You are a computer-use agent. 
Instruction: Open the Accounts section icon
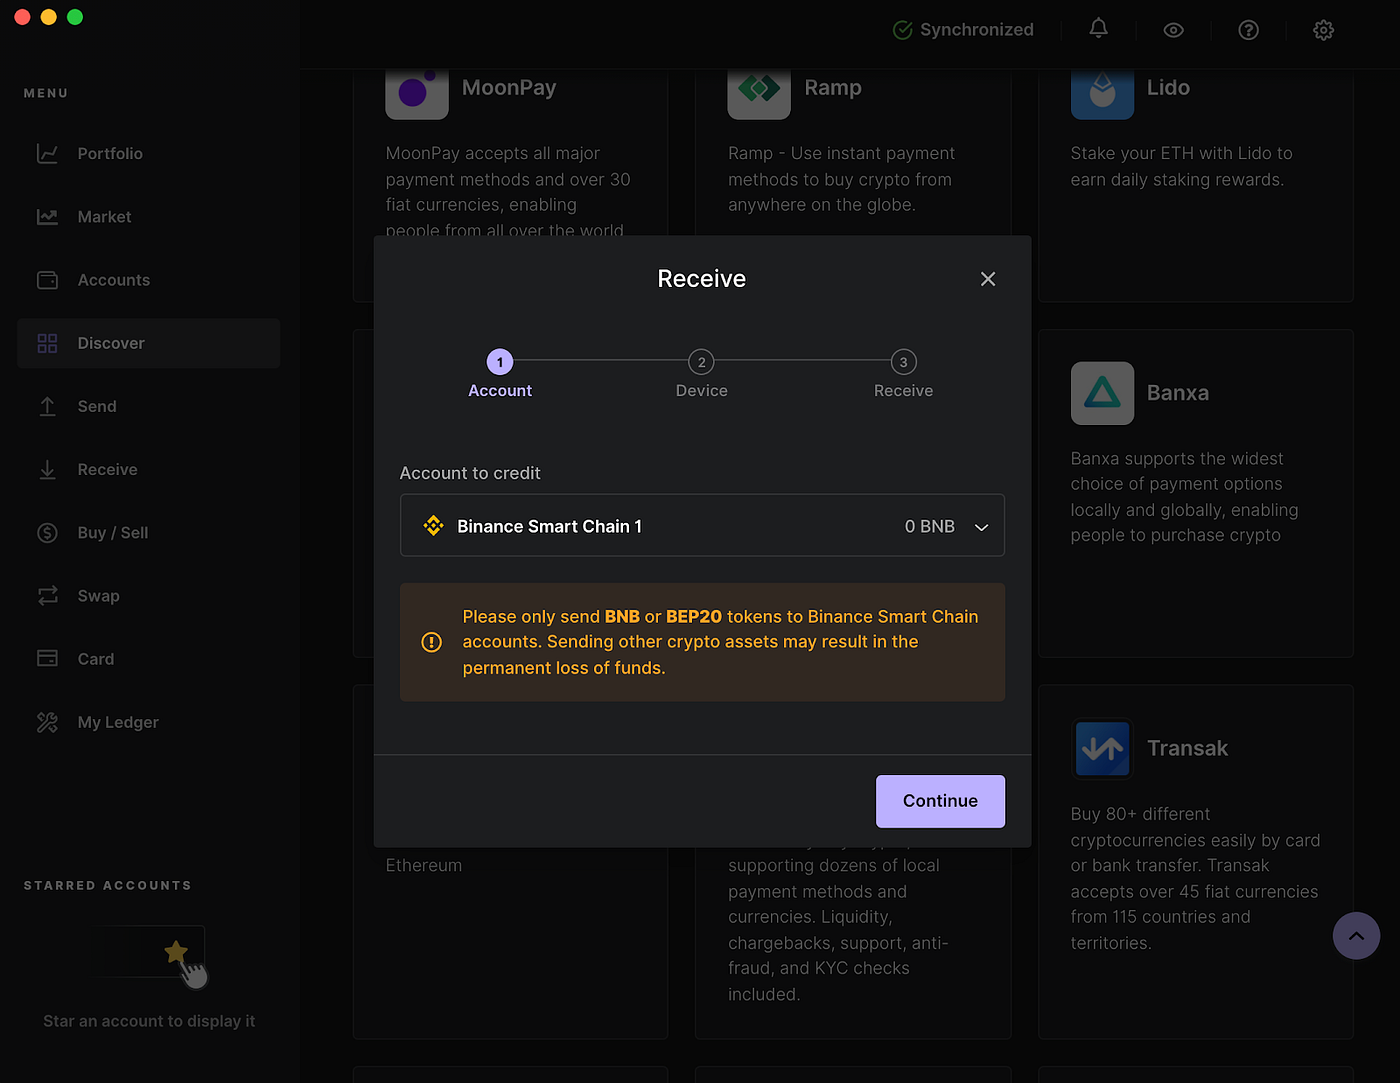pyautogui.click(x=47, y=280)
